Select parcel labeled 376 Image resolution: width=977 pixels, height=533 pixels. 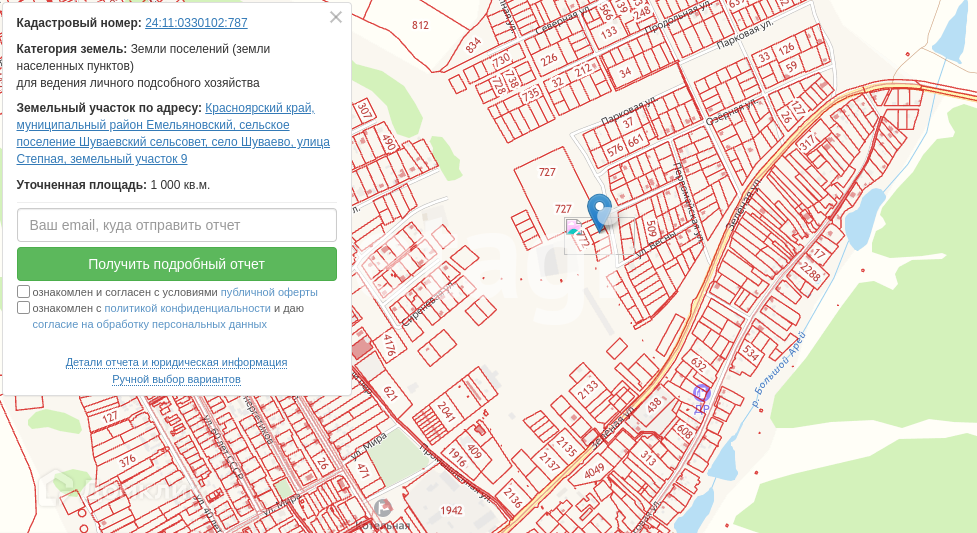tap(127, 461)
